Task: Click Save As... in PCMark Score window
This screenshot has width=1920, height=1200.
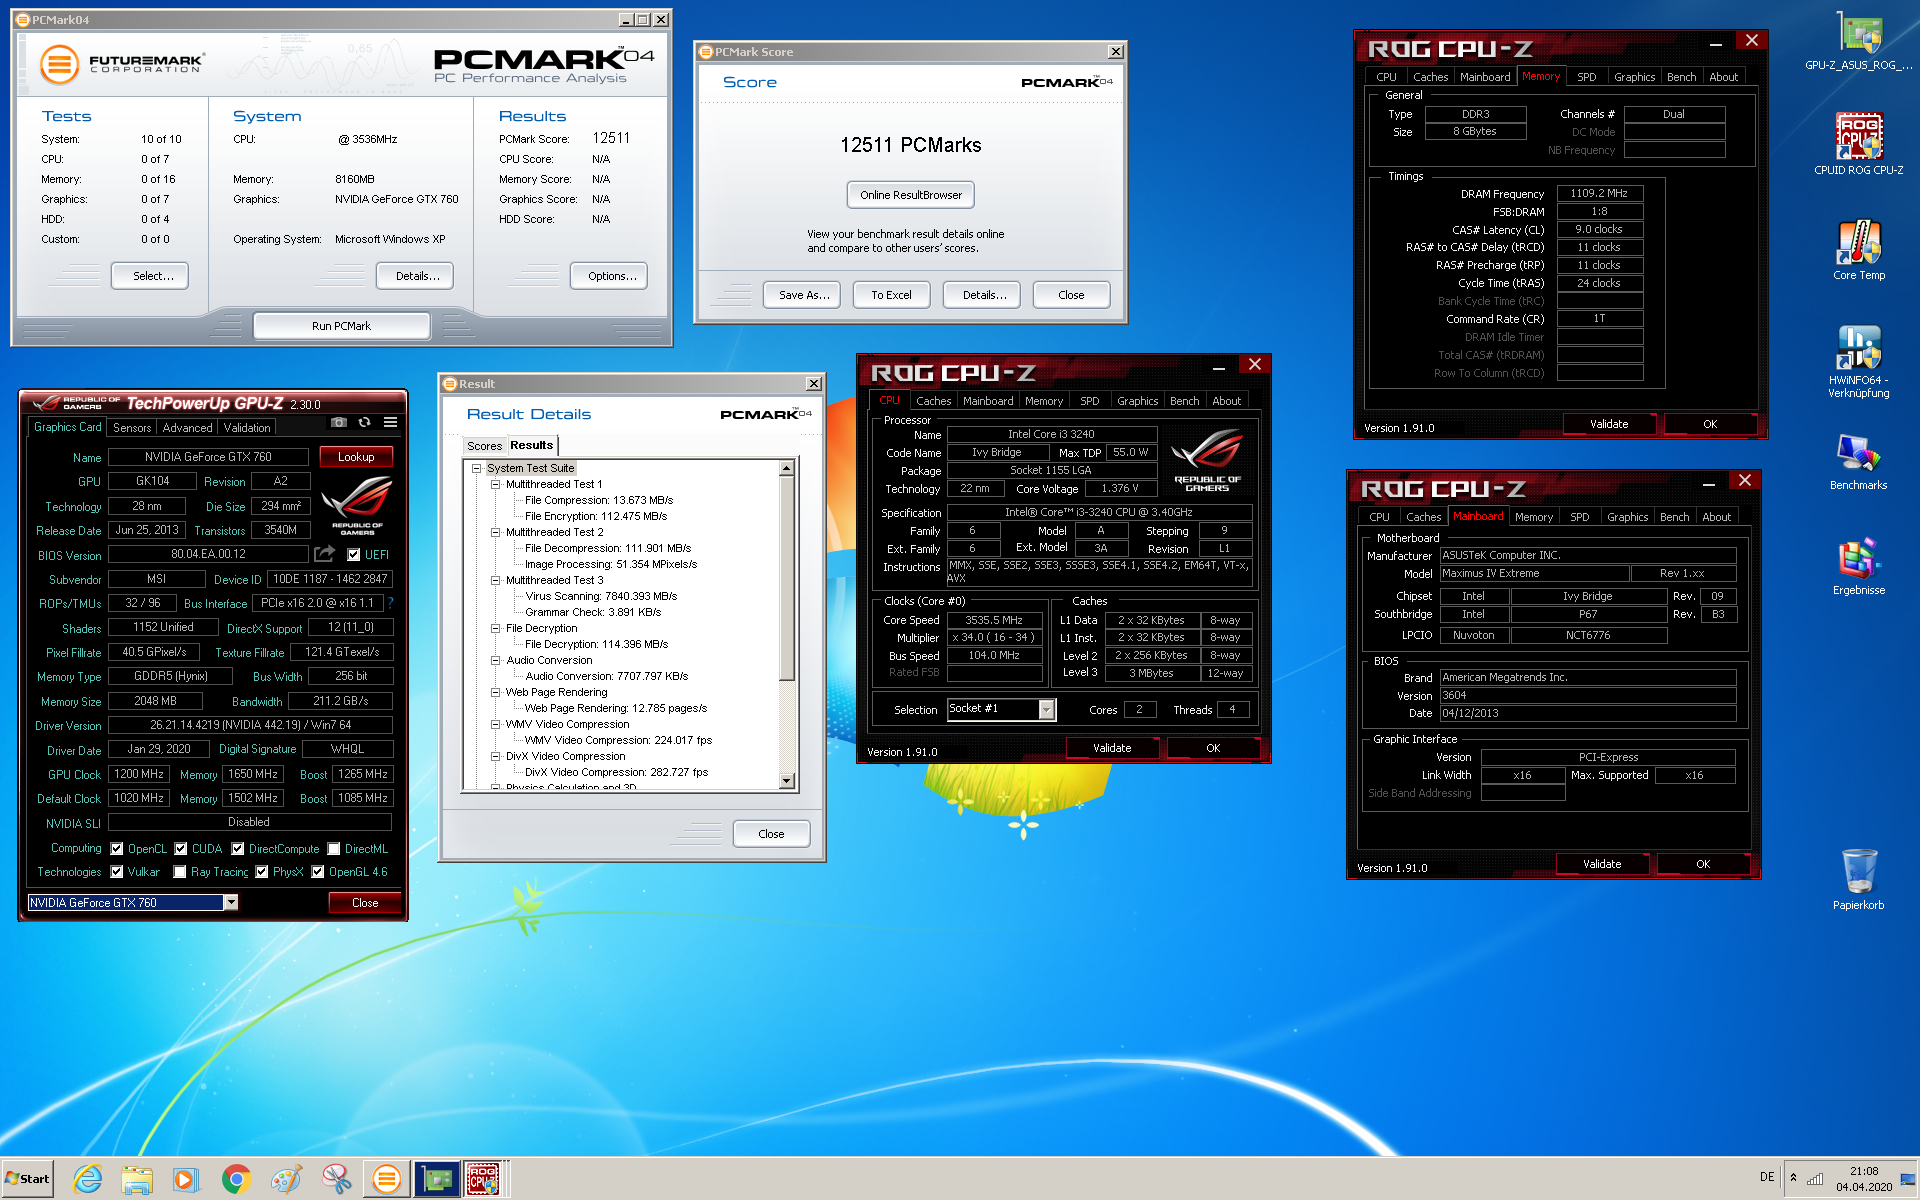Action: pos(804,295)
